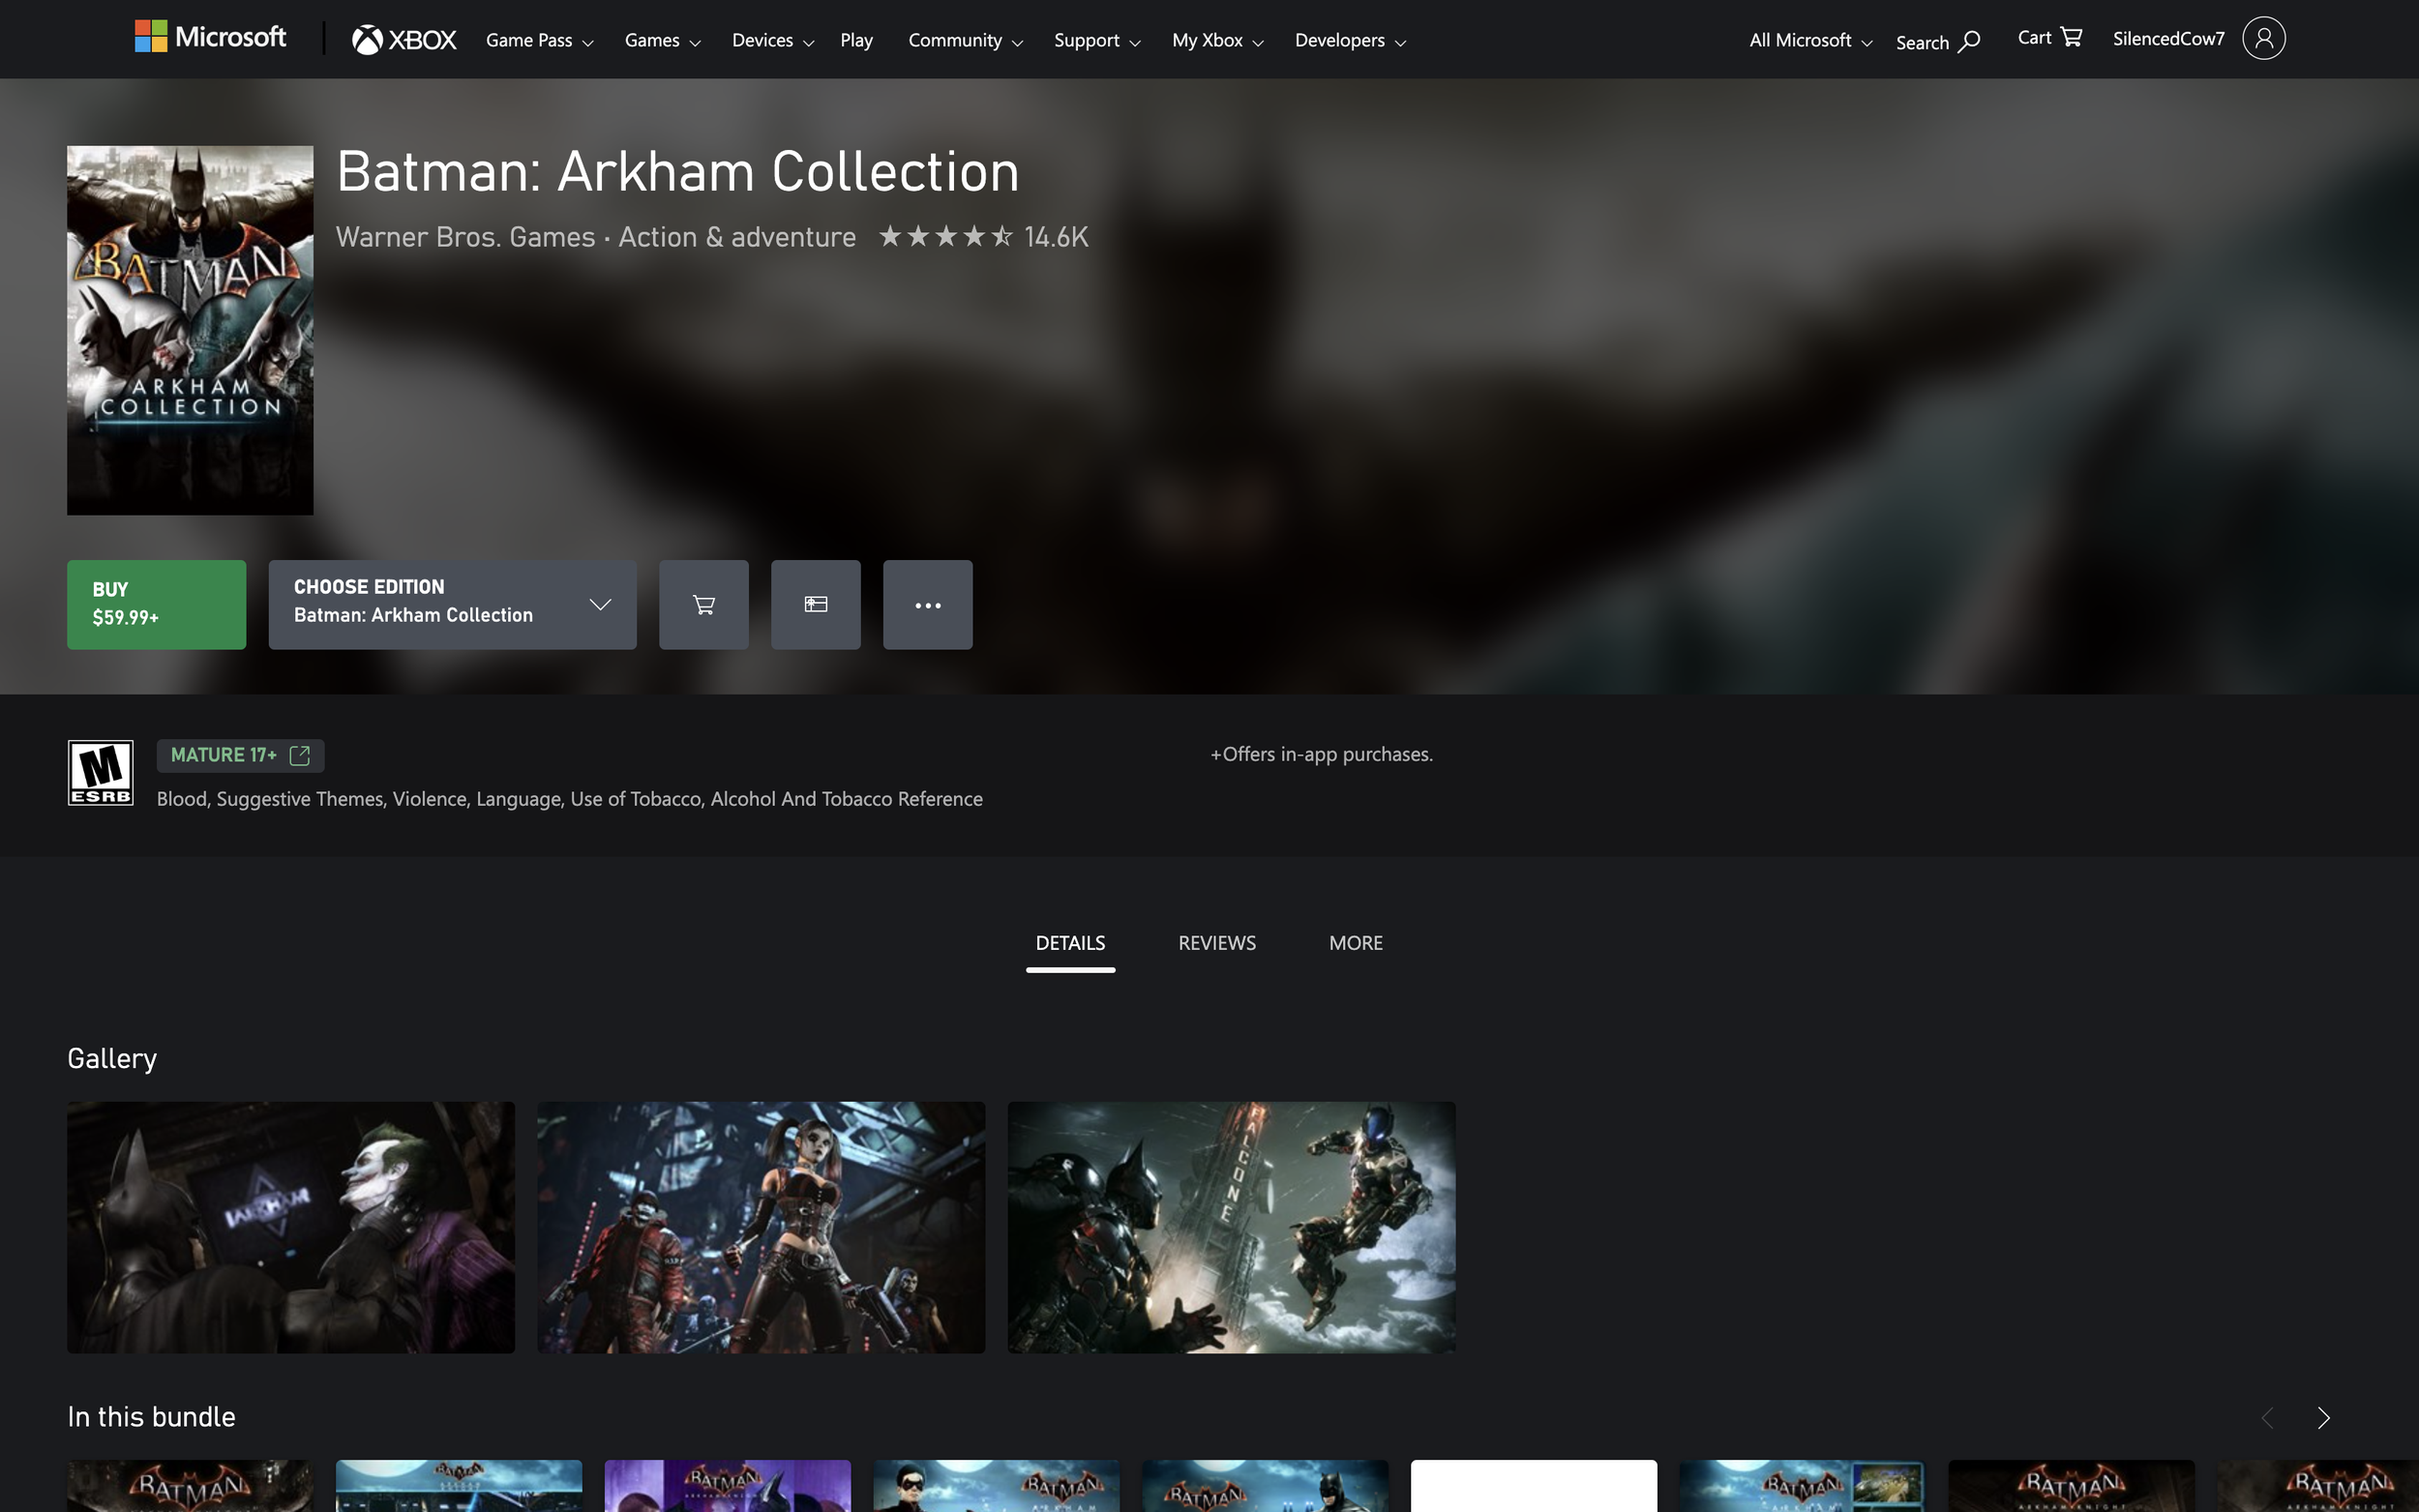Click the Xbox logo in header

(404, 40)
